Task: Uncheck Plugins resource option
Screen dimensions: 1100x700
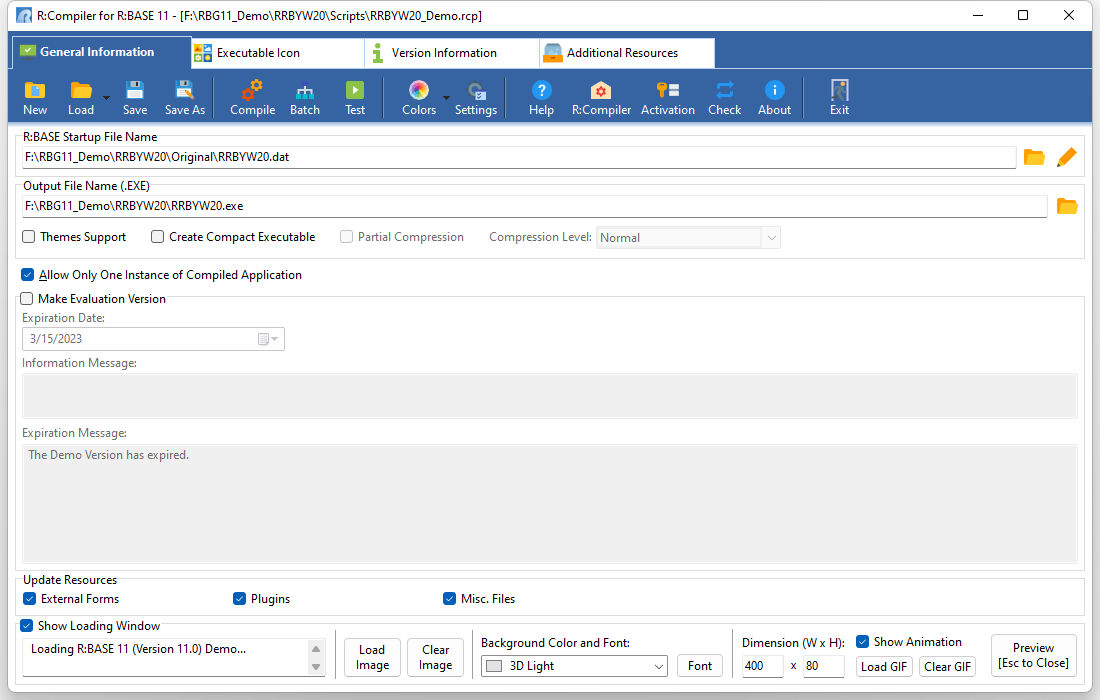Action: [239, 599]
